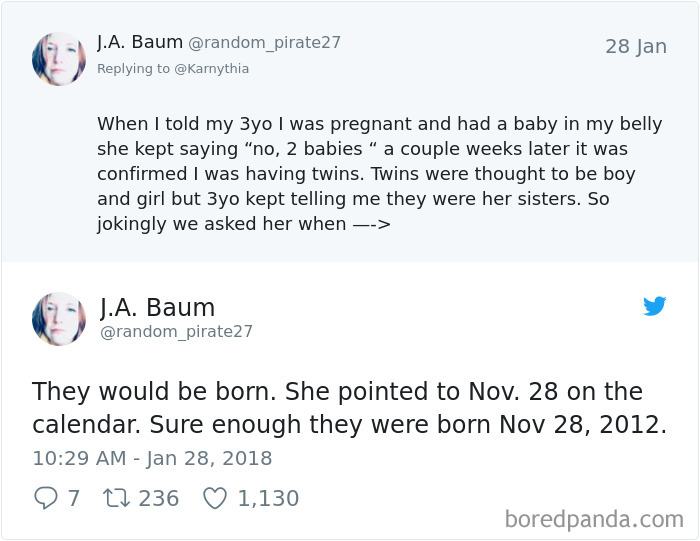Click the "28 Jan" date

point(635,47)
